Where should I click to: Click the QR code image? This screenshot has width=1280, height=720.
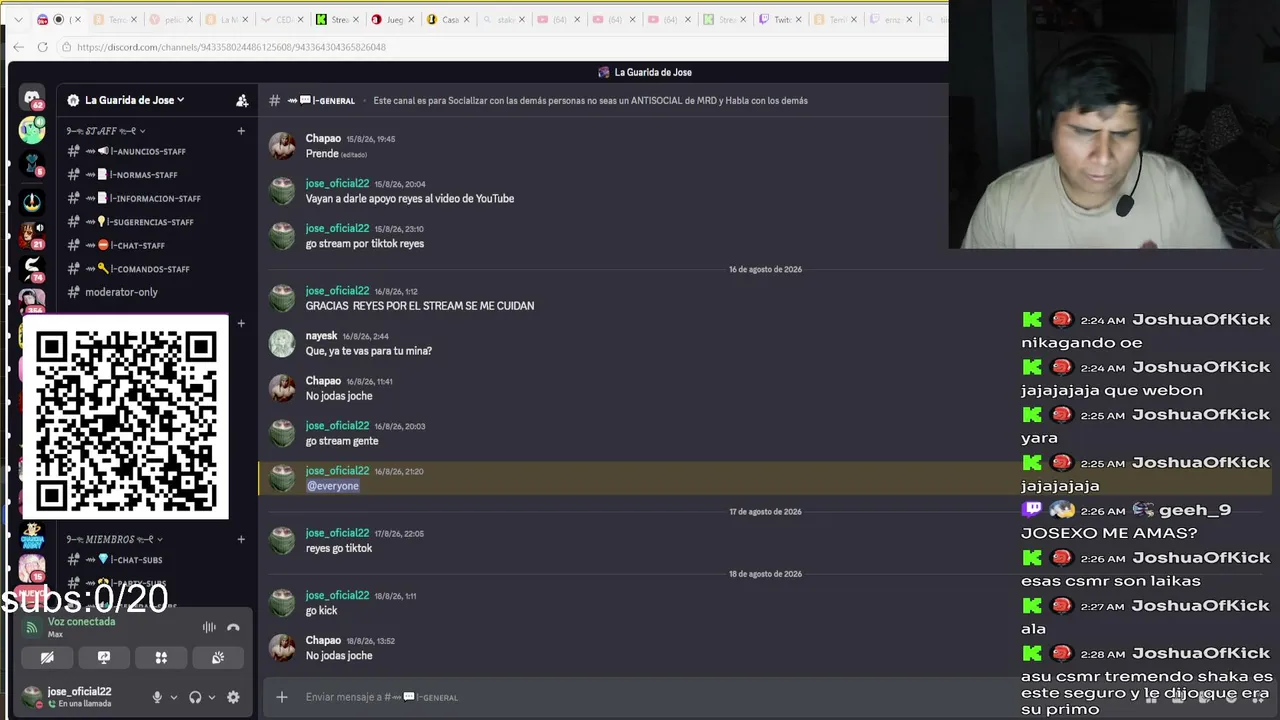tap(125, 418)
